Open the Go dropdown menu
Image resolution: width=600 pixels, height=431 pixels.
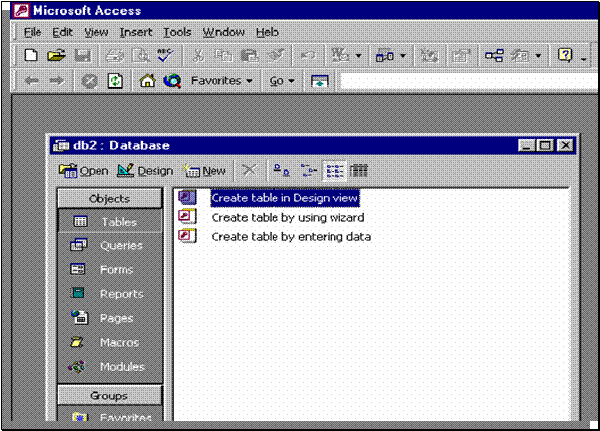(x=283, y=81)
